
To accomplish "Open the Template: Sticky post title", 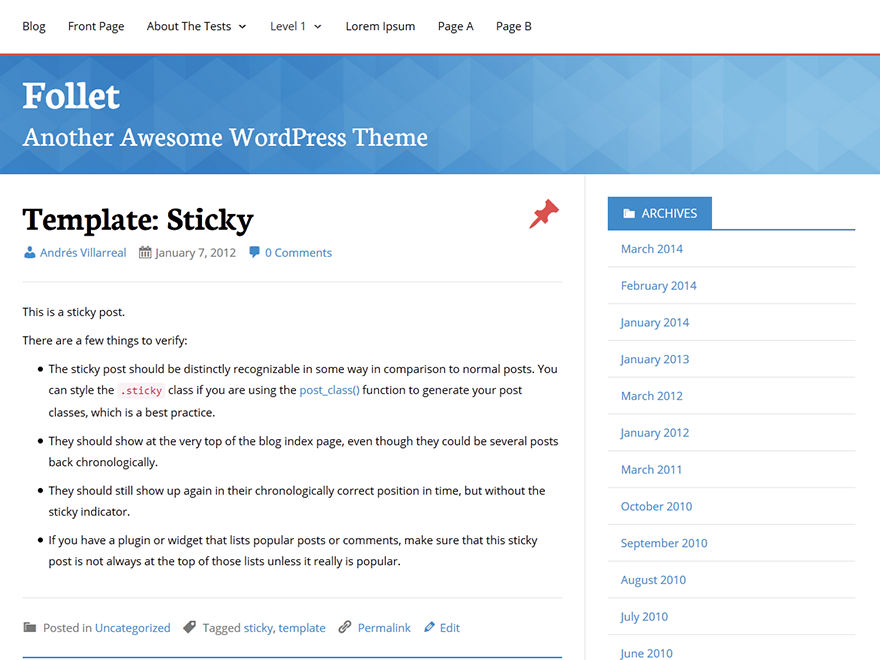I will click(x=138, y=219).
